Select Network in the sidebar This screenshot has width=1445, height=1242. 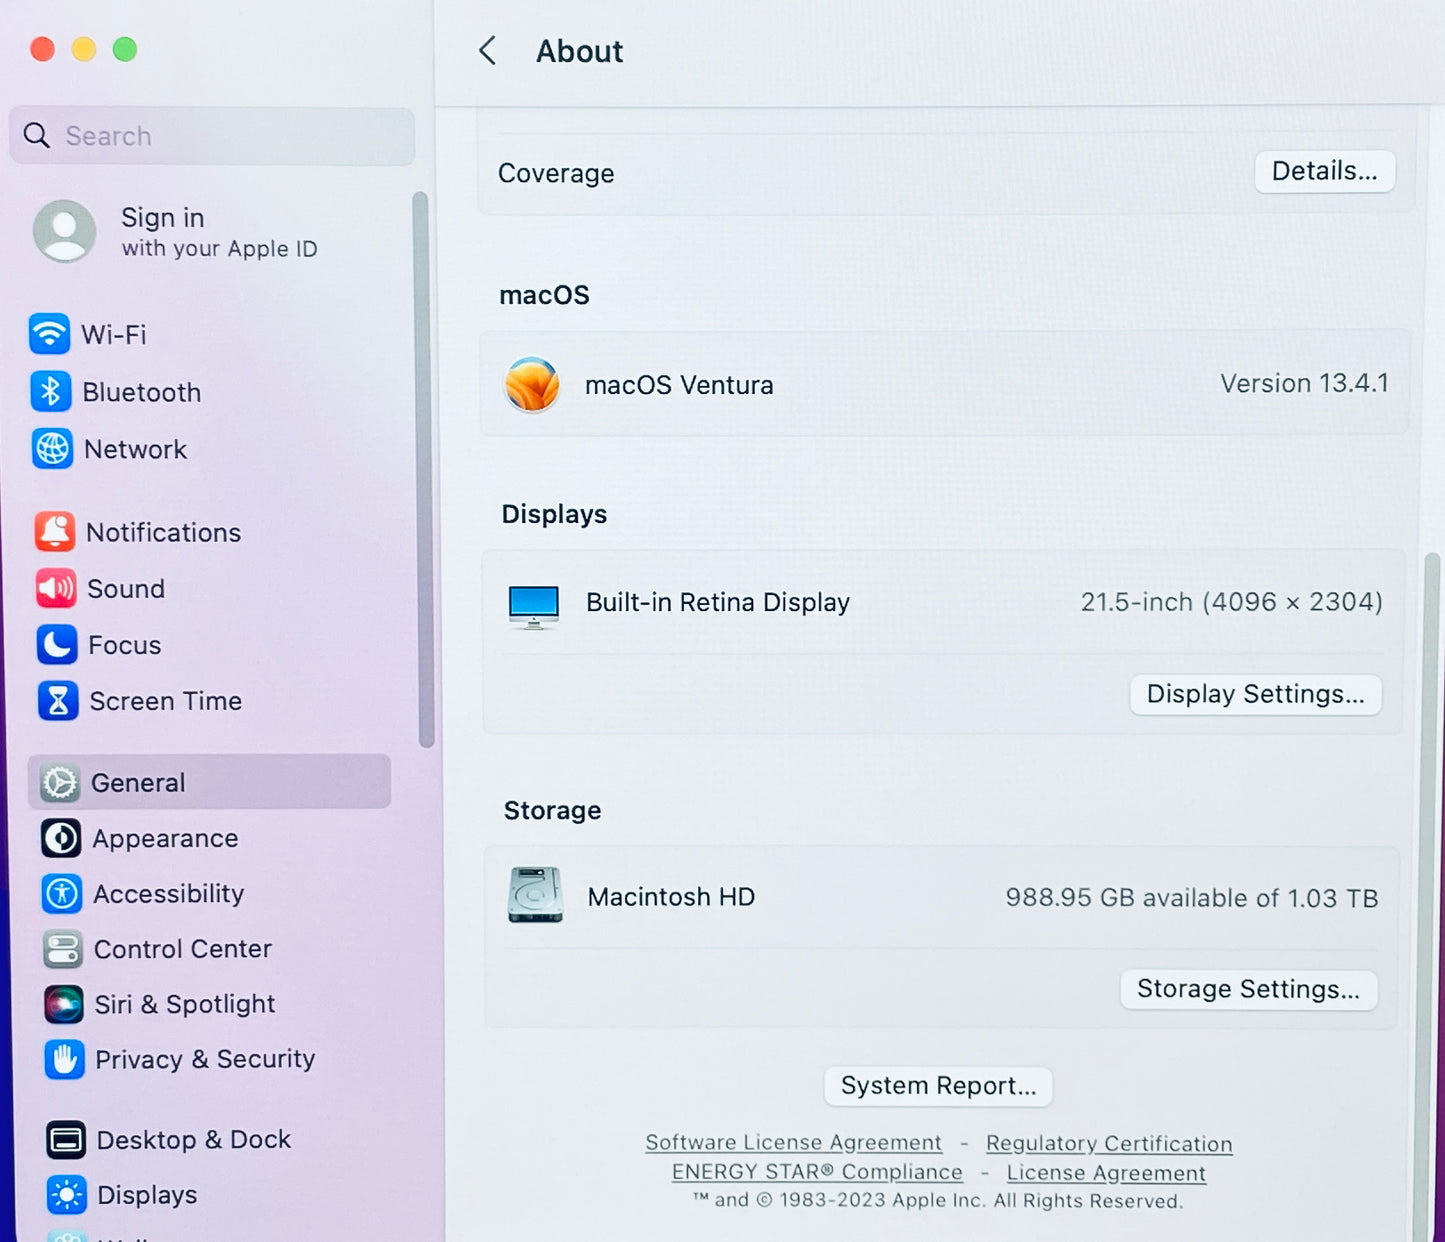tap(136, 450)
